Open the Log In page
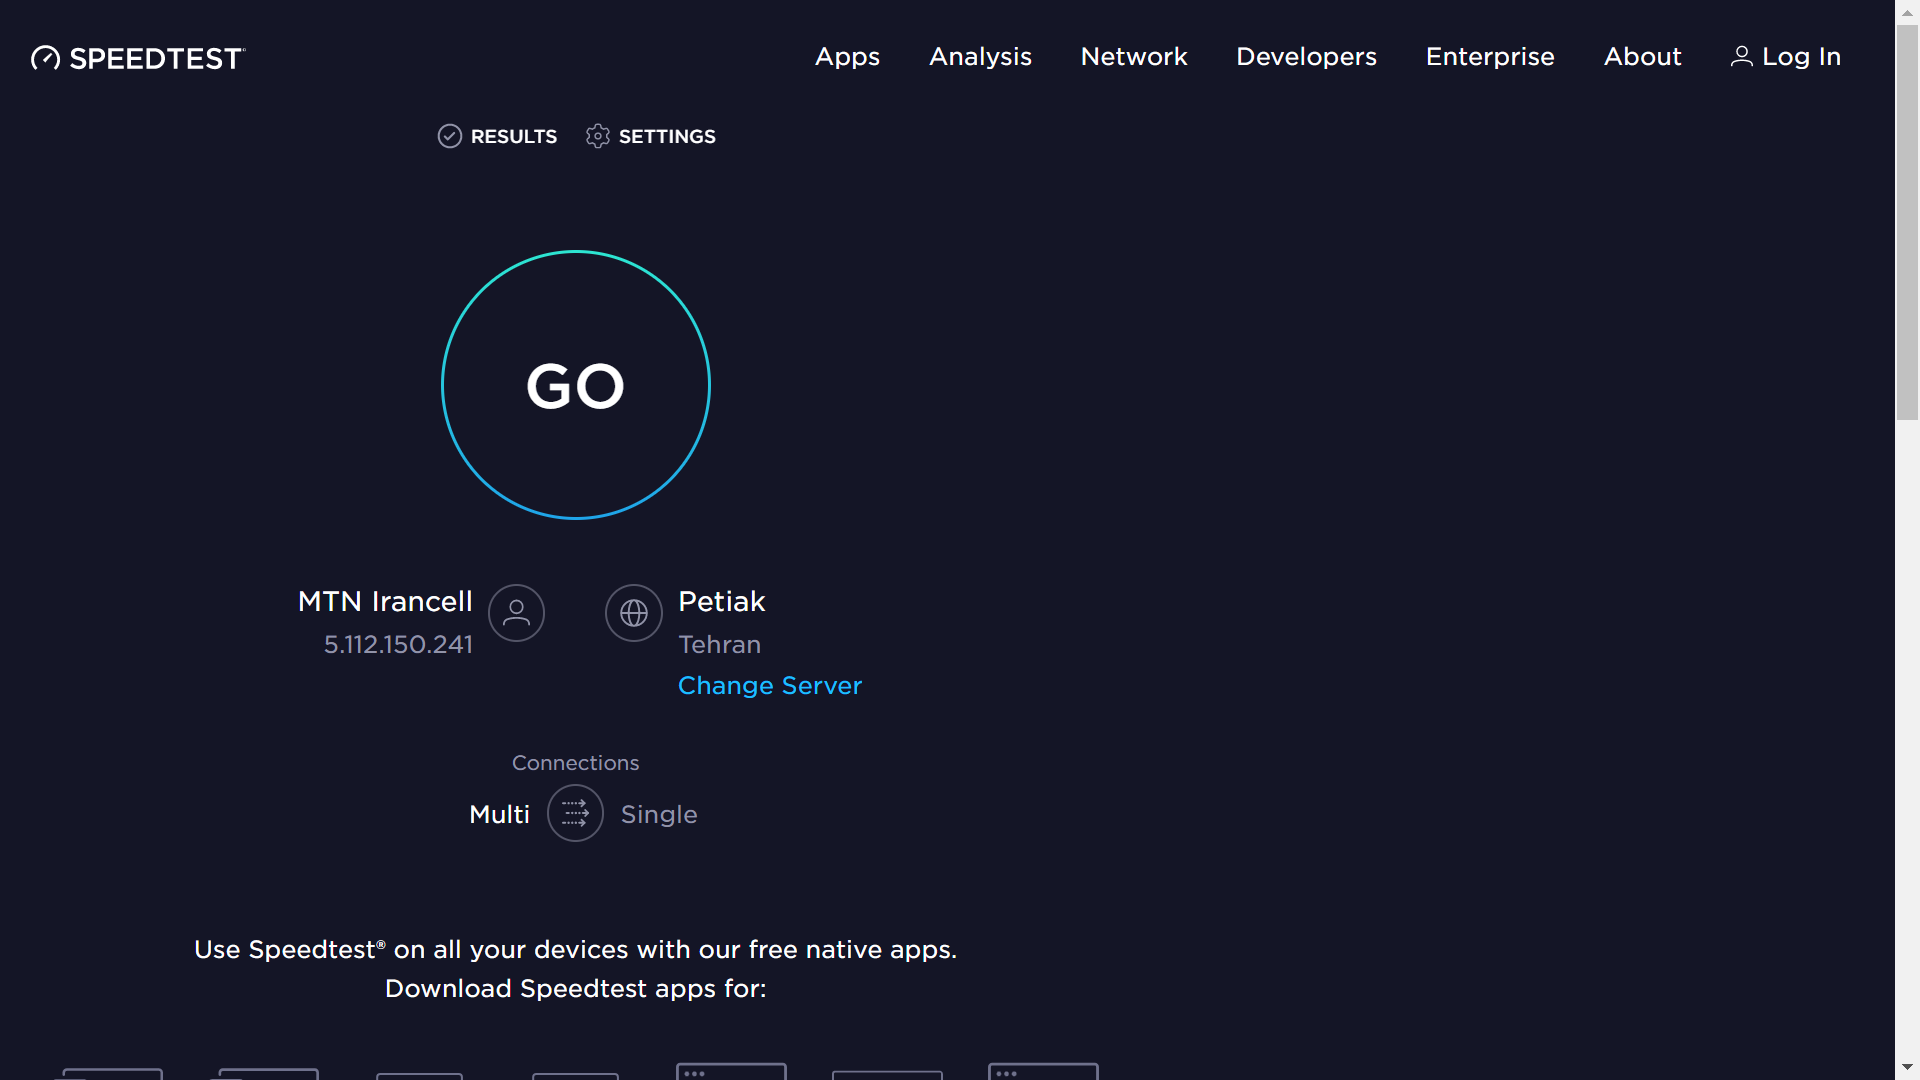Viewport: 1920px width, 1080px height. 1786,57
